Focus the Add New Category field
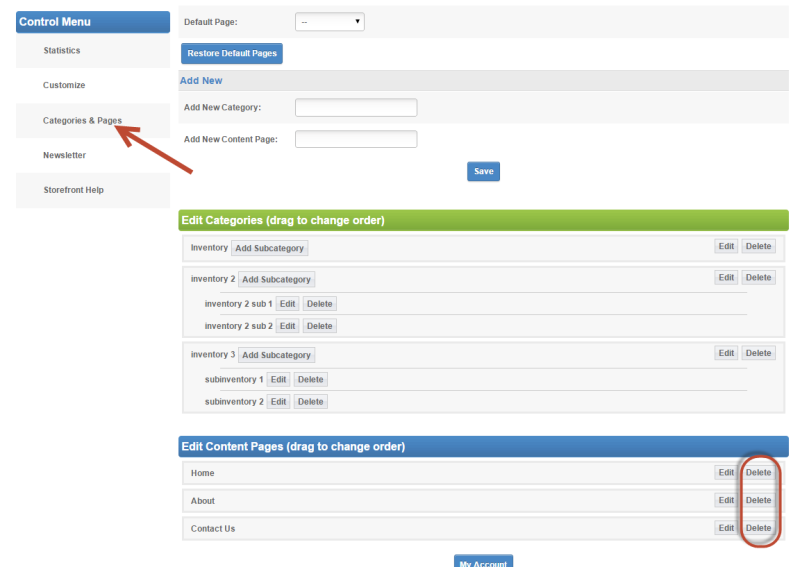The height and width of the screenshot is (567, 800). [x=356, y=108]
